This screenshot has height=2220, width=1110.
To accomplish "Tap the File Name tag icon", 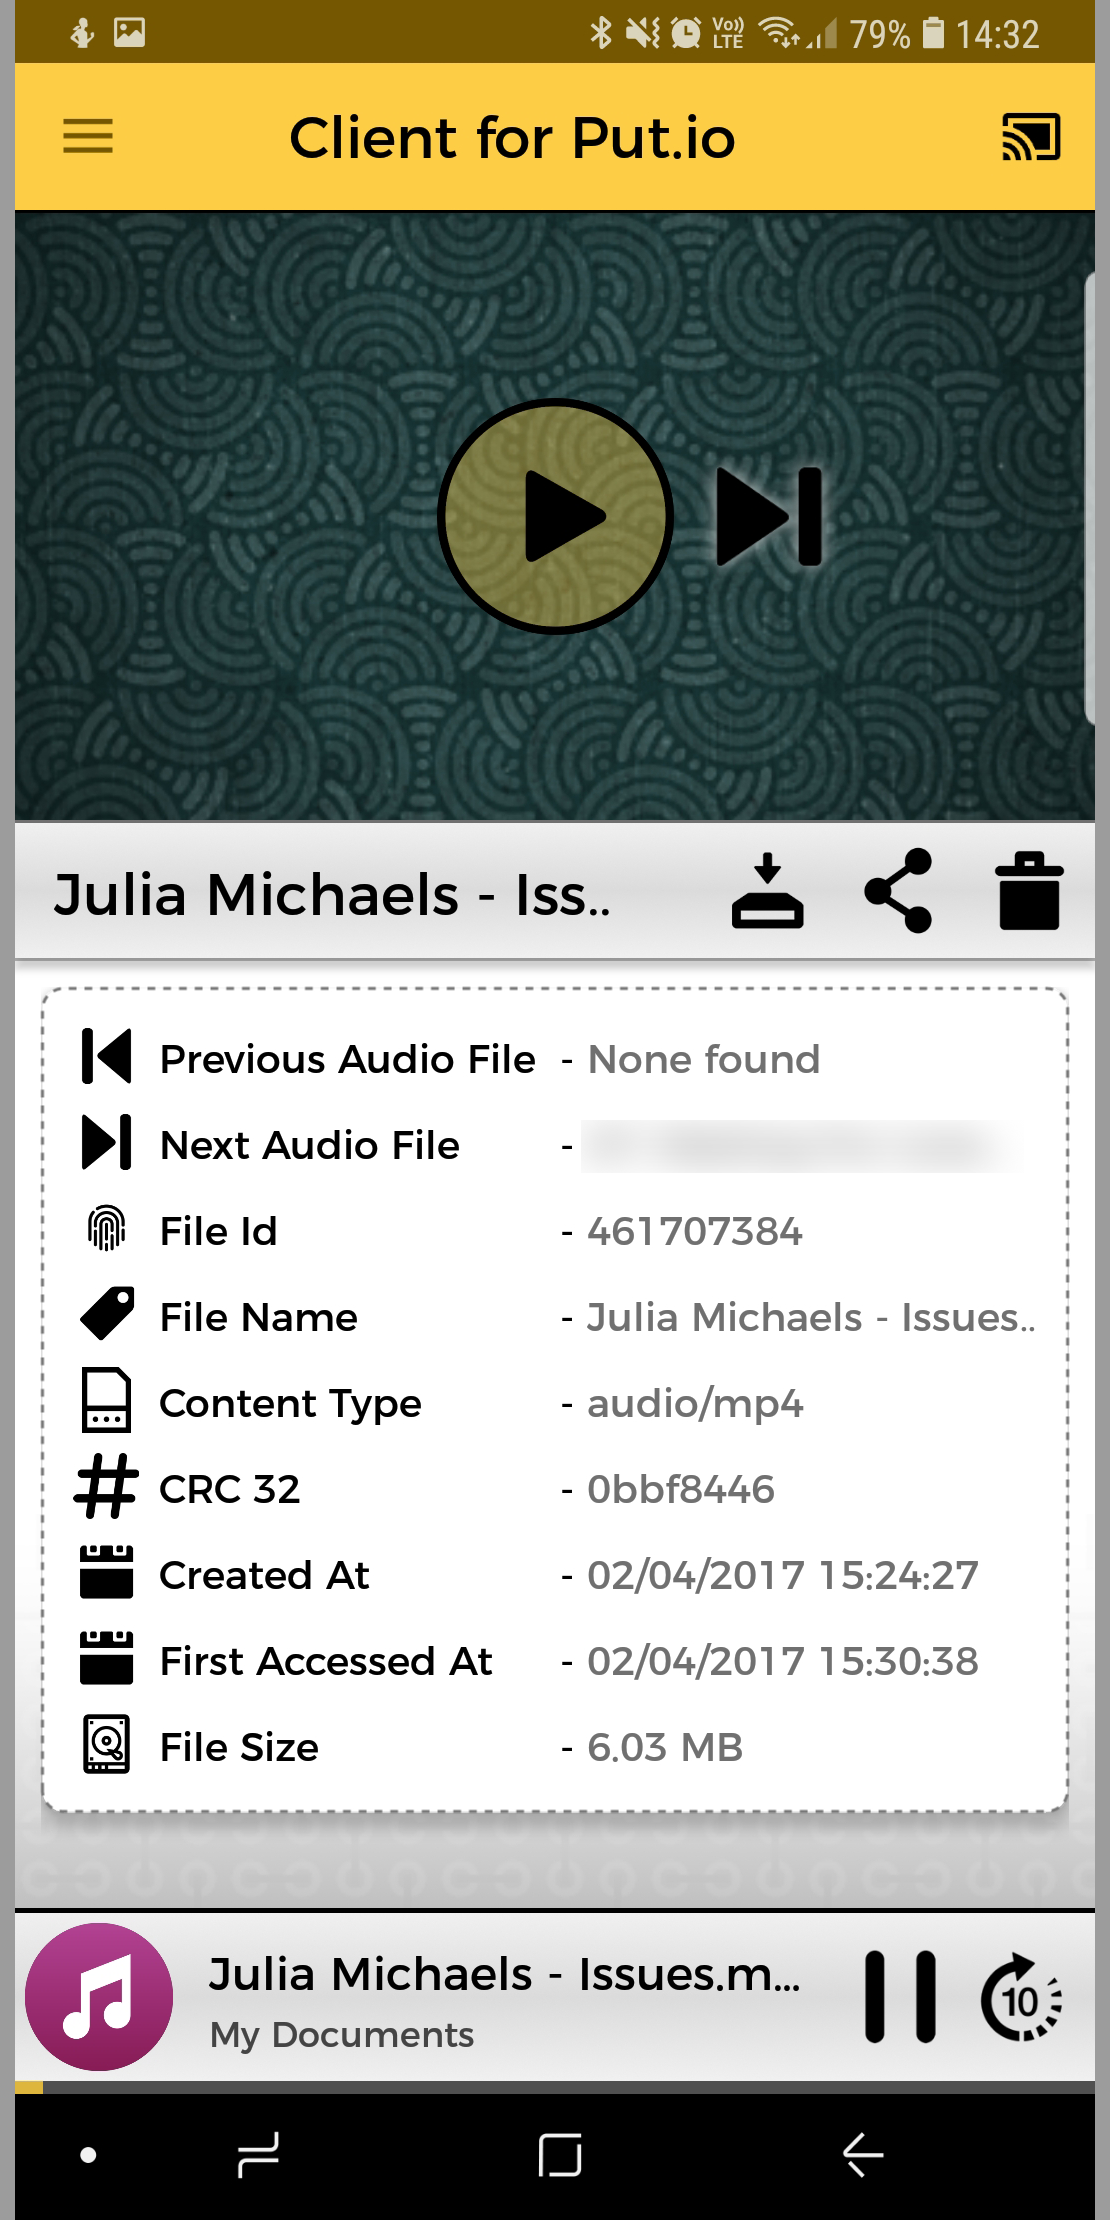I will (106, 1314).
